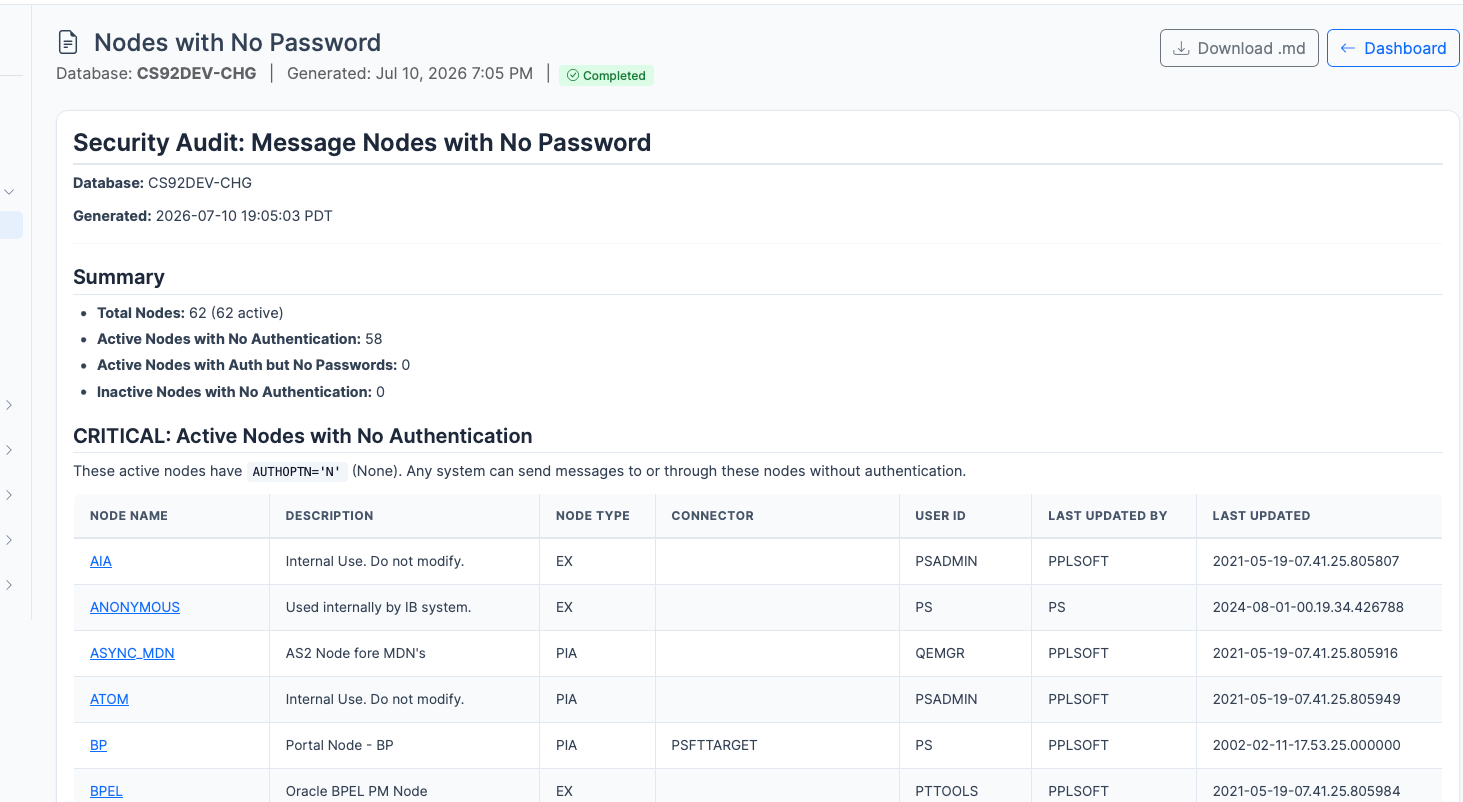Image resolution: width=1463 pixels, height=802 pixels.
Task: Open the ATOM node link
Action: coord(109,699)
